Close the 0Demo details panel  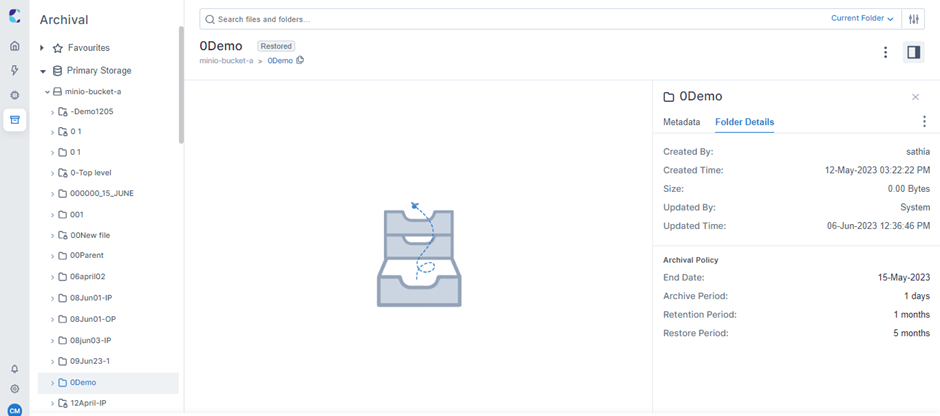(x=915, y=97)
